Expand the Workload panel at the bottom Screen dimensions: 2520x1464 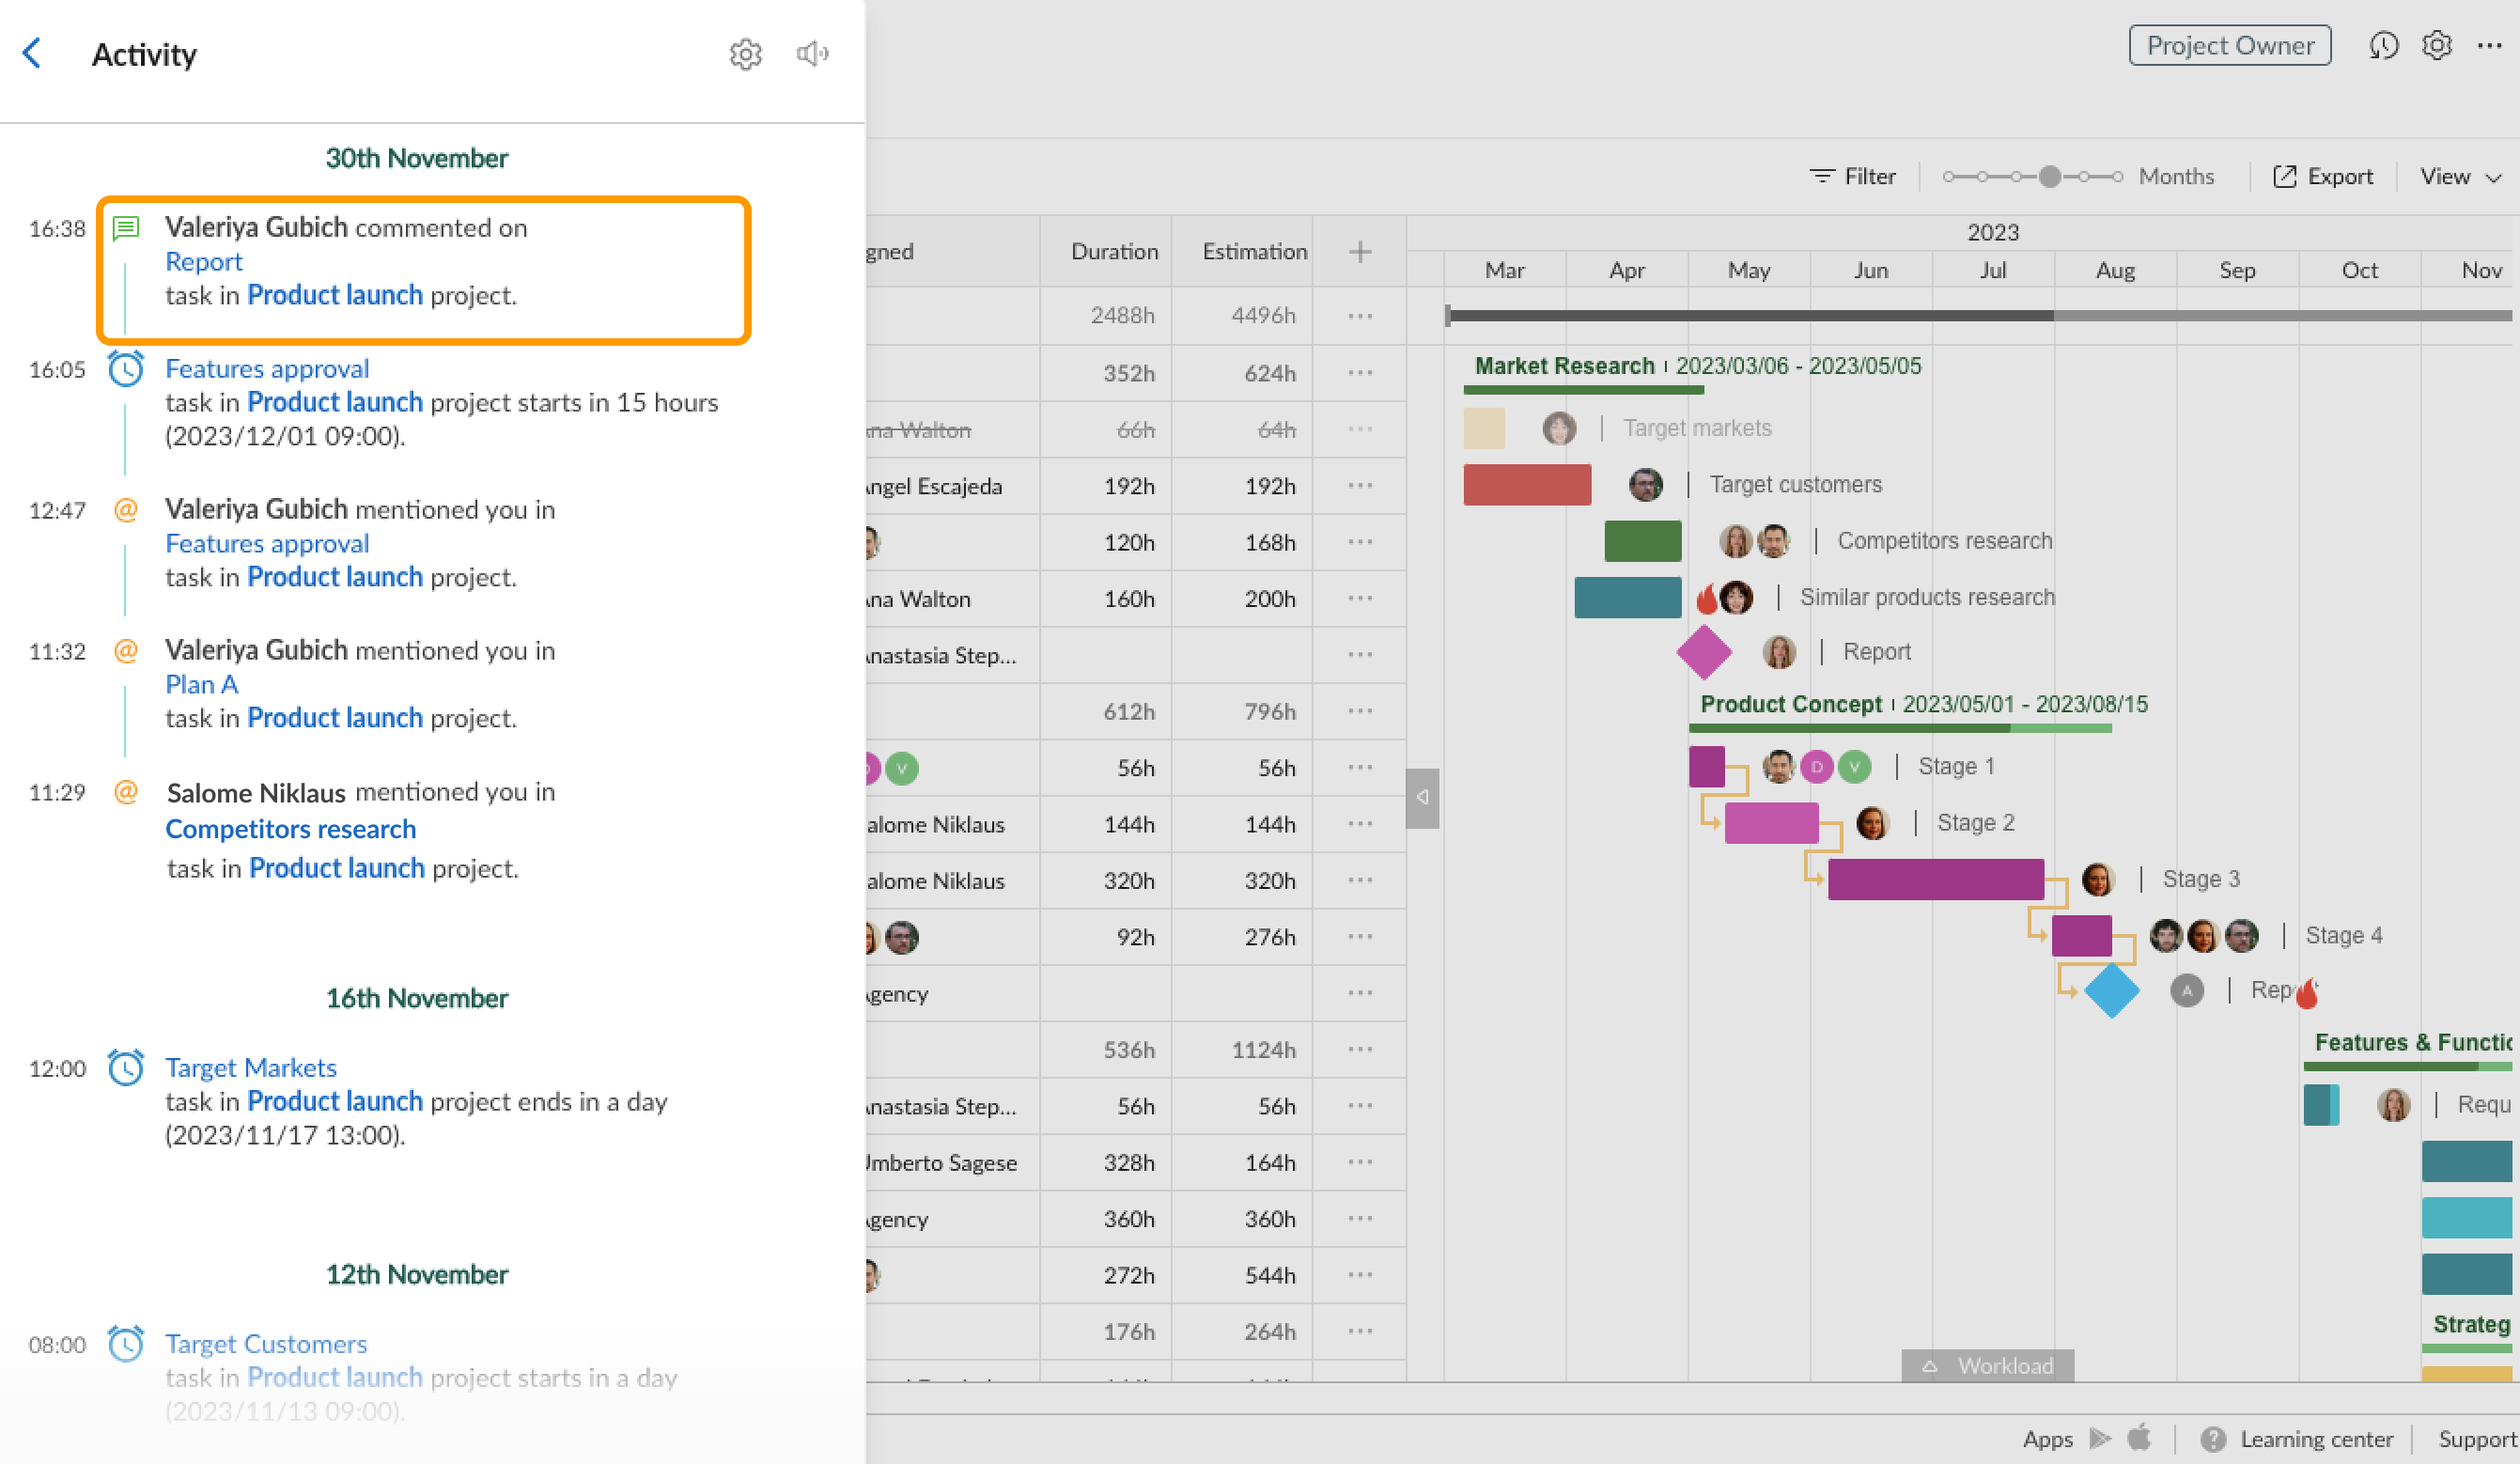point(1988,1365)
